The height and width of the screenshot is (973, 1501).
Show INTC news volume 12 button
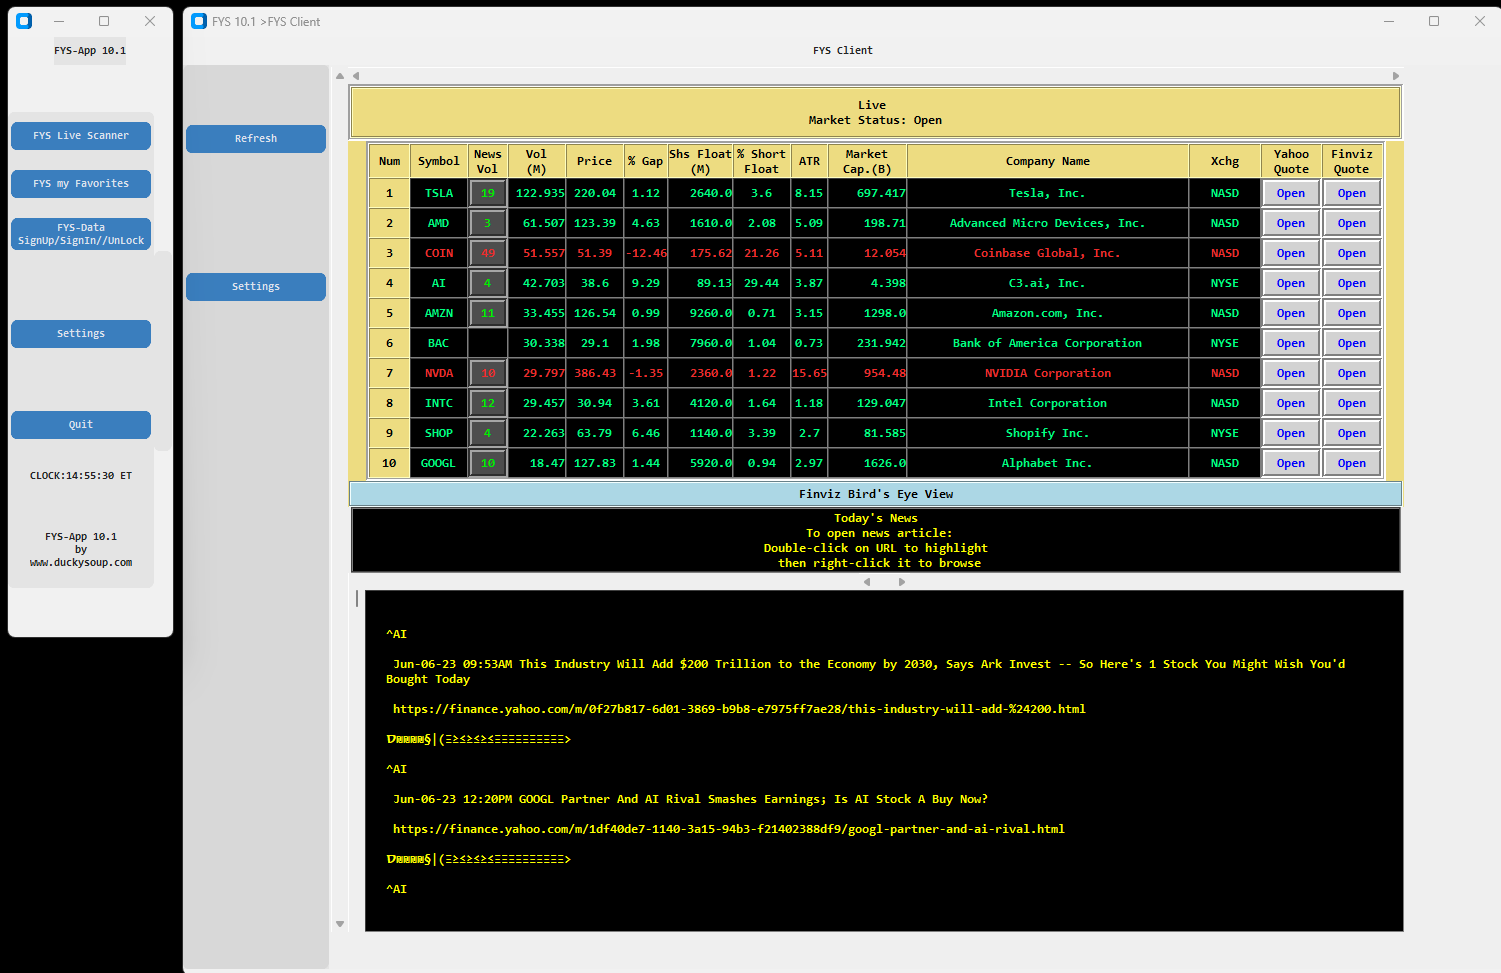pyautogui.click(x=488, y=404)
